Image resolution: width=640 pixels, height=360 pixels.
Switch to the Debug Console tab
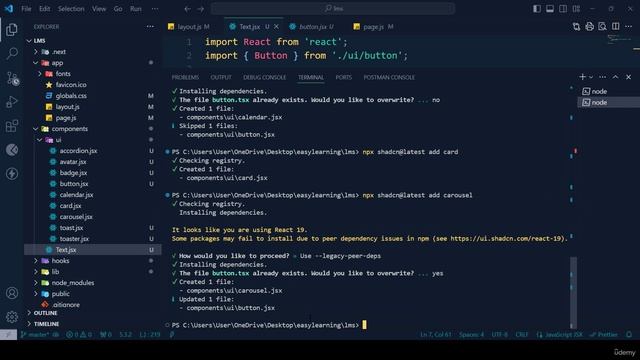click(x=264, y=77)
